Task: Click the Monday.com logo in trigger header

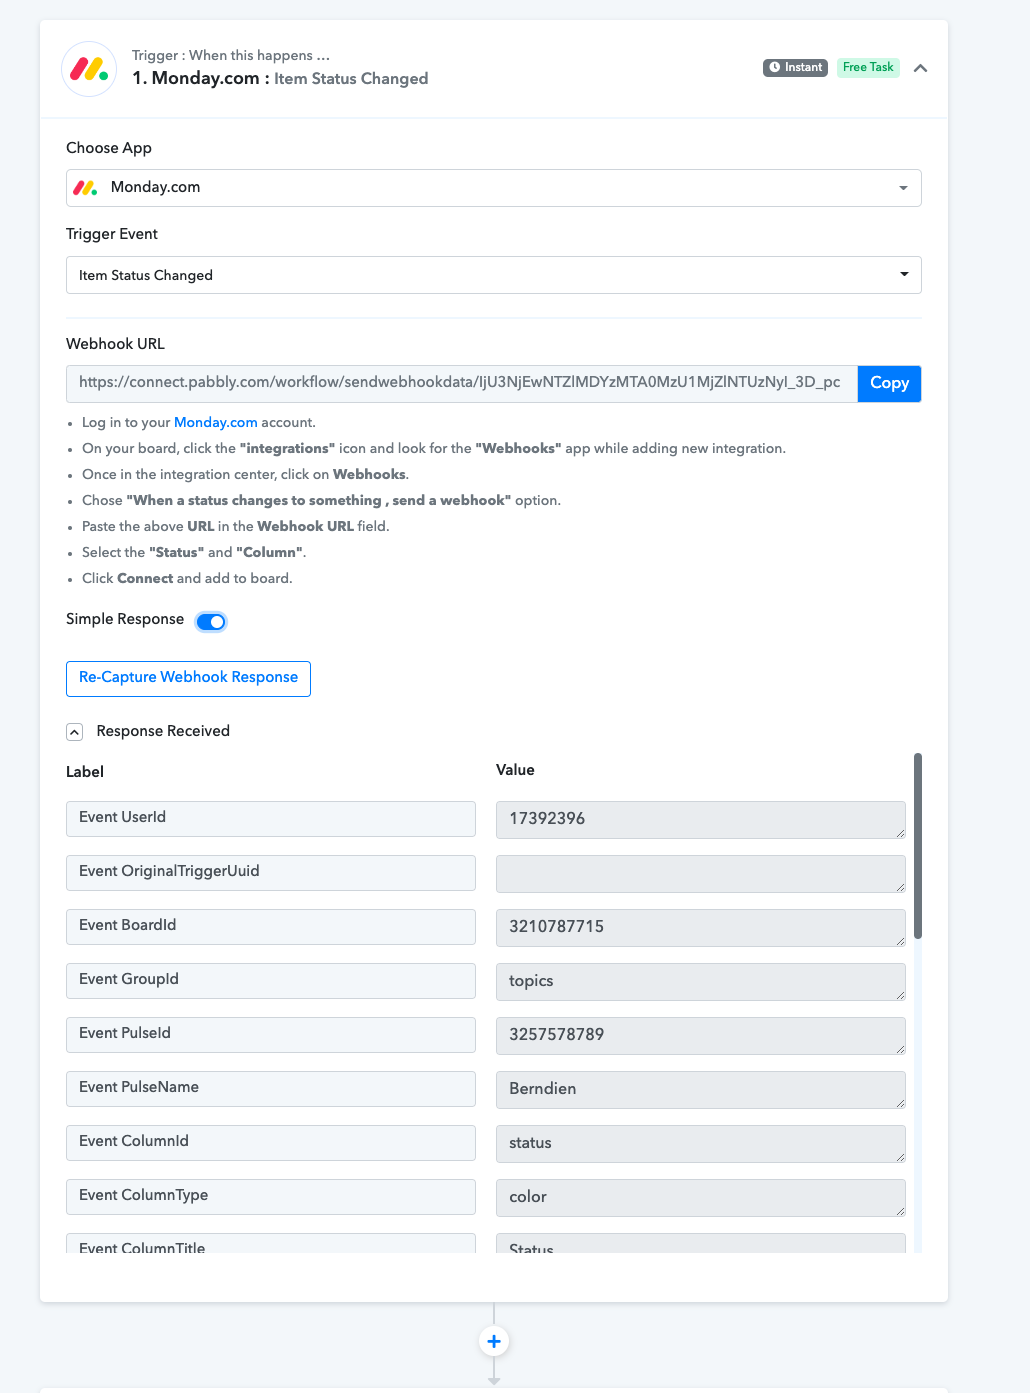Action: point(89,69)
